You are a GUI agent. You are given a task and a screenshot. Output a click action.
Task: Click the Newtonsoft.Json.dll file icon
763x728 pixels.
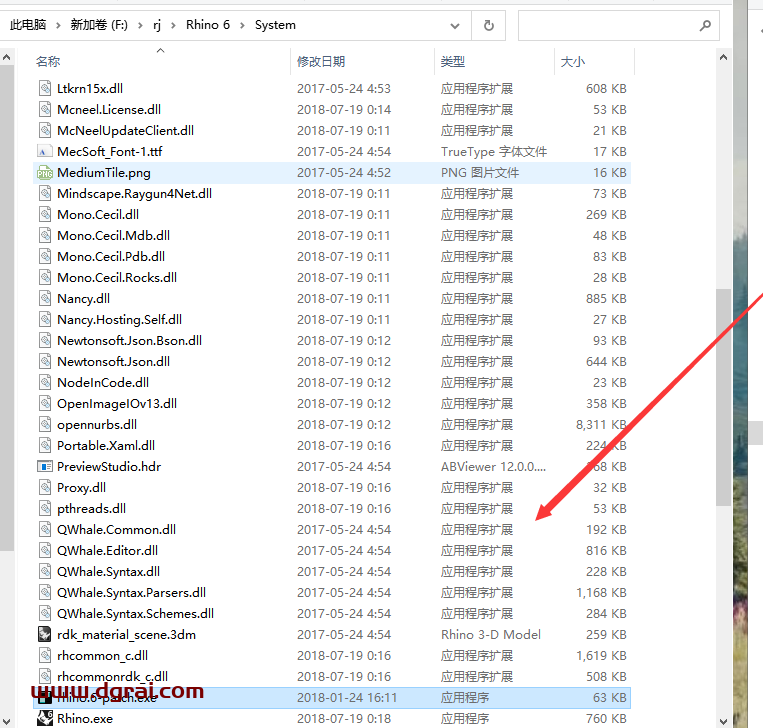point(45,362)
